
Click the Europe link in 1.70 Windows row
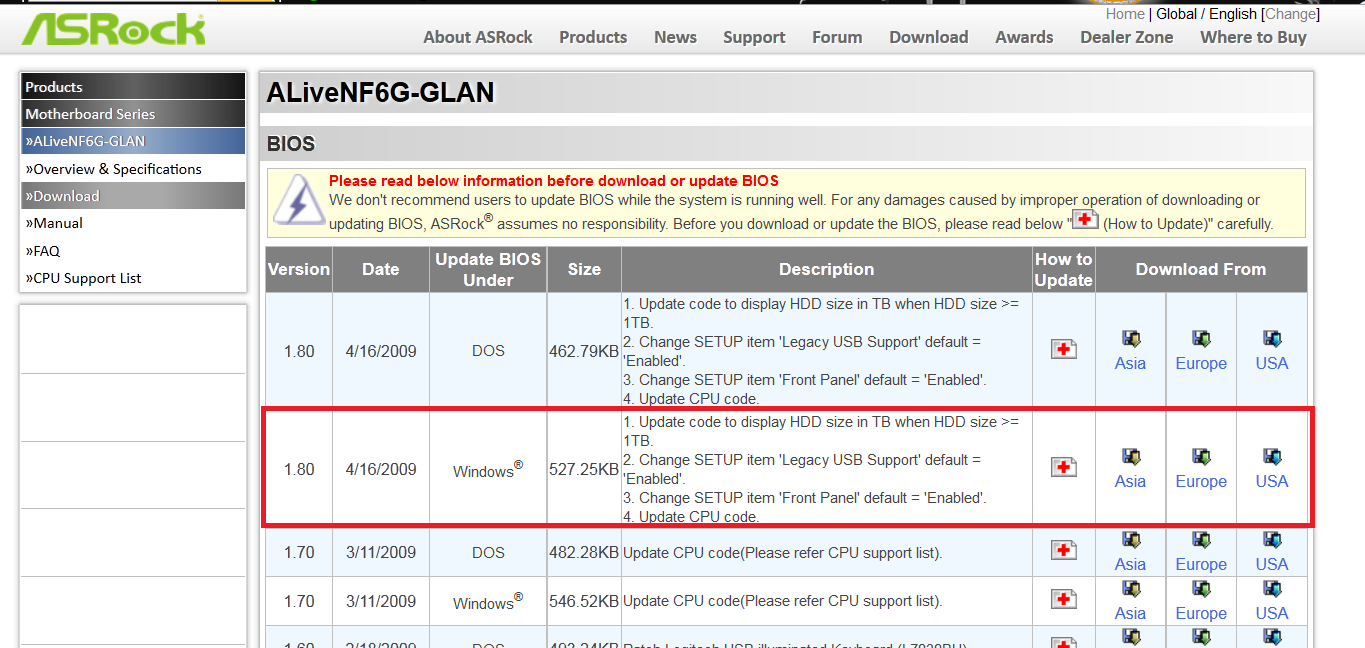1201,613
